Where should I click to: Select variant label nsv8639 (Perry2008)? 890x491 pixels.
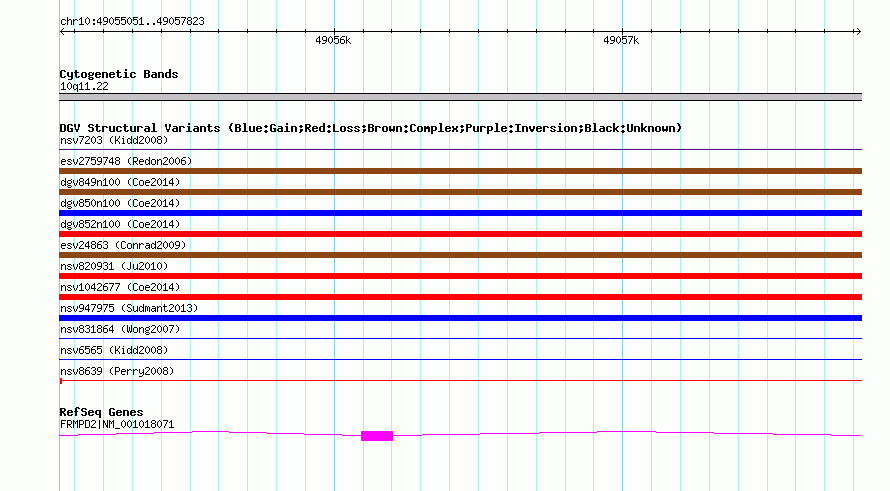[x=117, y=371]
